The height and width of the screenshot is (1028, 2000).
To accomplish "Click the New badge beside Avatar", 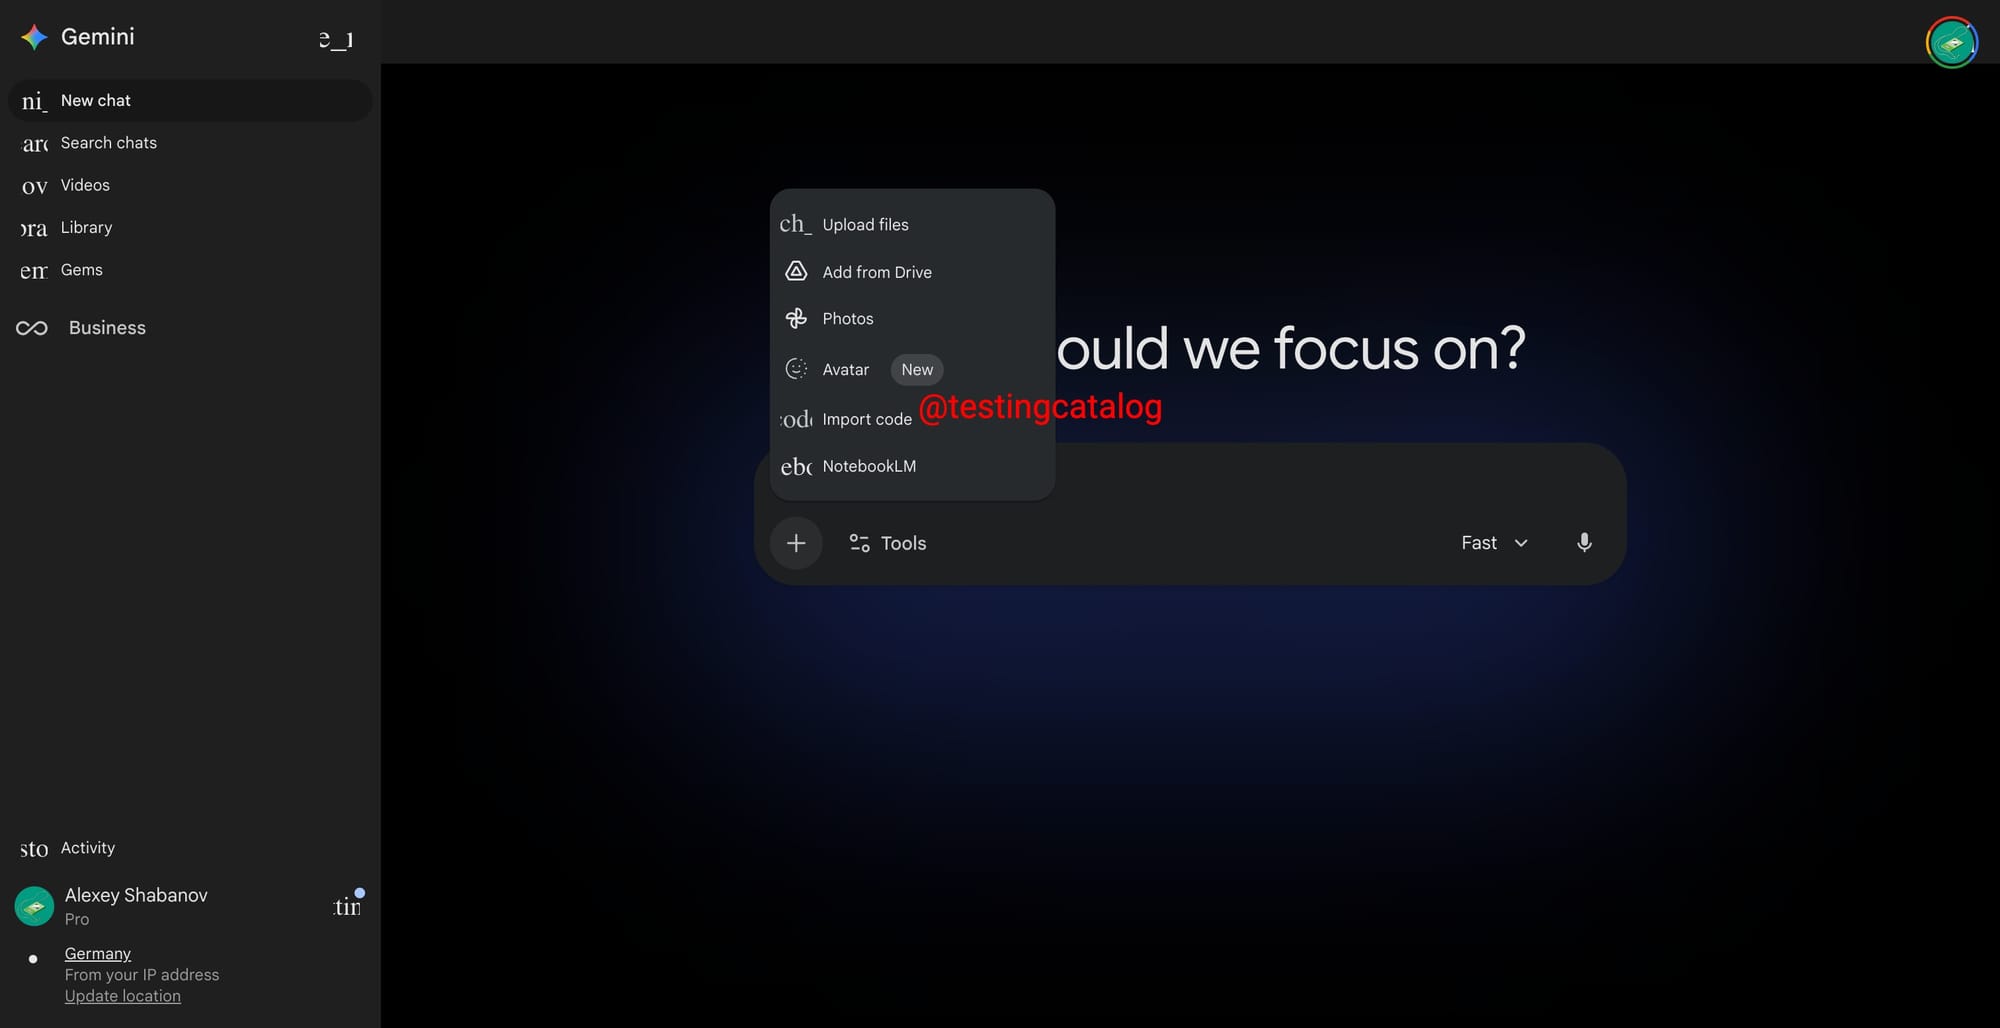I will point(917,369).
